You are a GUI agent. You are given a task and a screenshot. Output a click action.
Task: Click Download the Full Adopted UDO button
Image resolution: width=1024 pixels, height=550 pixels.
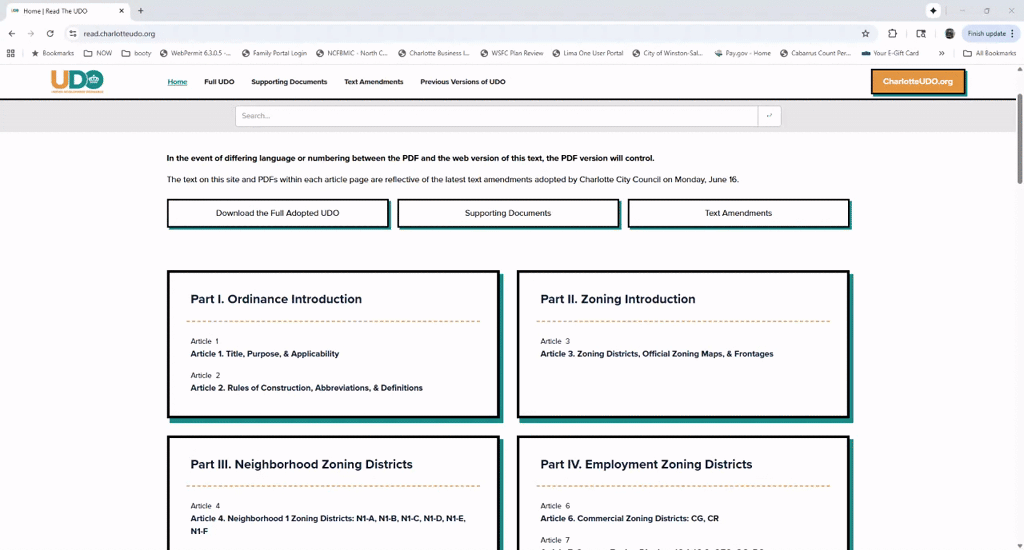coord(278,213)
